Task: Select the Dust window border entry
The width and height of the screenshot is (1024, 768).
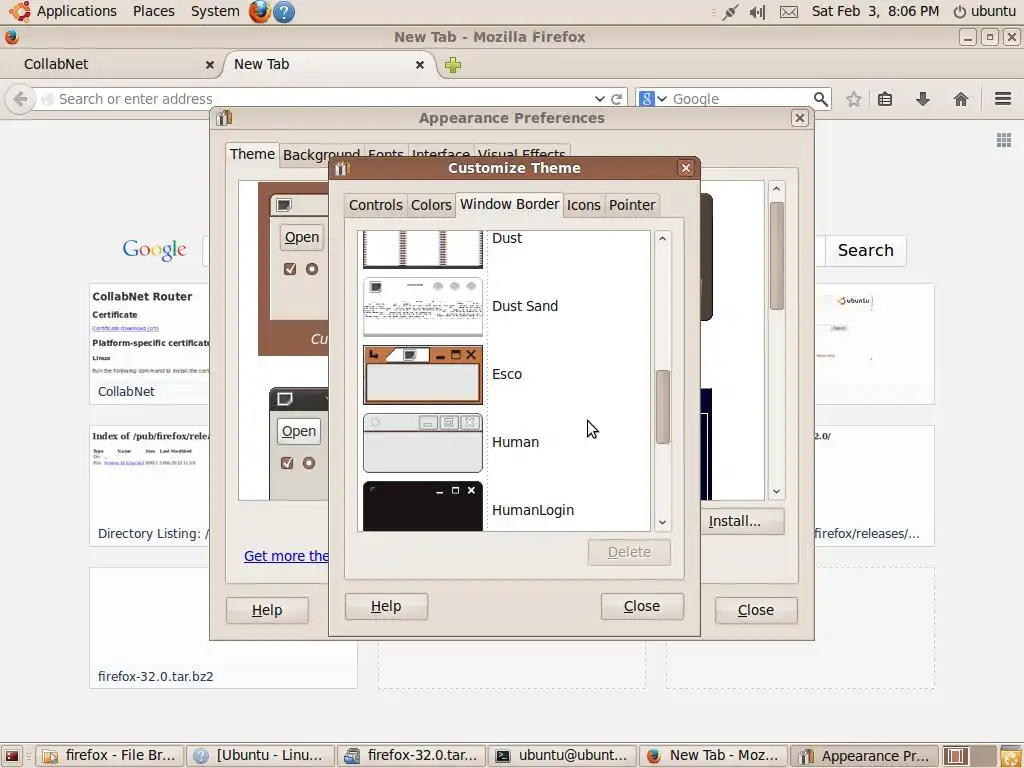Action: 505,249
